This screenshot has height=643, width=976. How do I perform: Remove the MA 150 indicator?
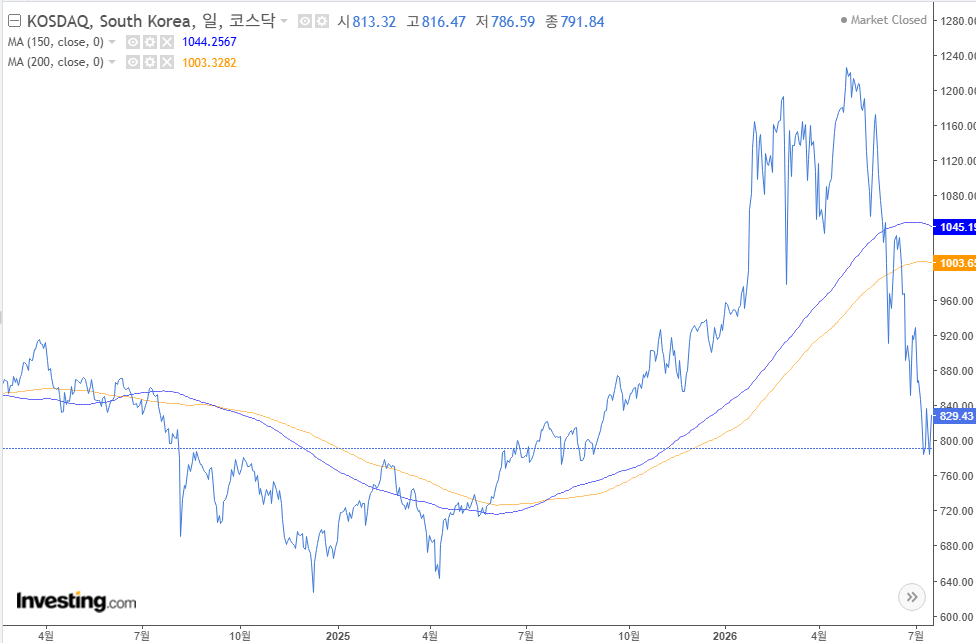tap(166, 42)
